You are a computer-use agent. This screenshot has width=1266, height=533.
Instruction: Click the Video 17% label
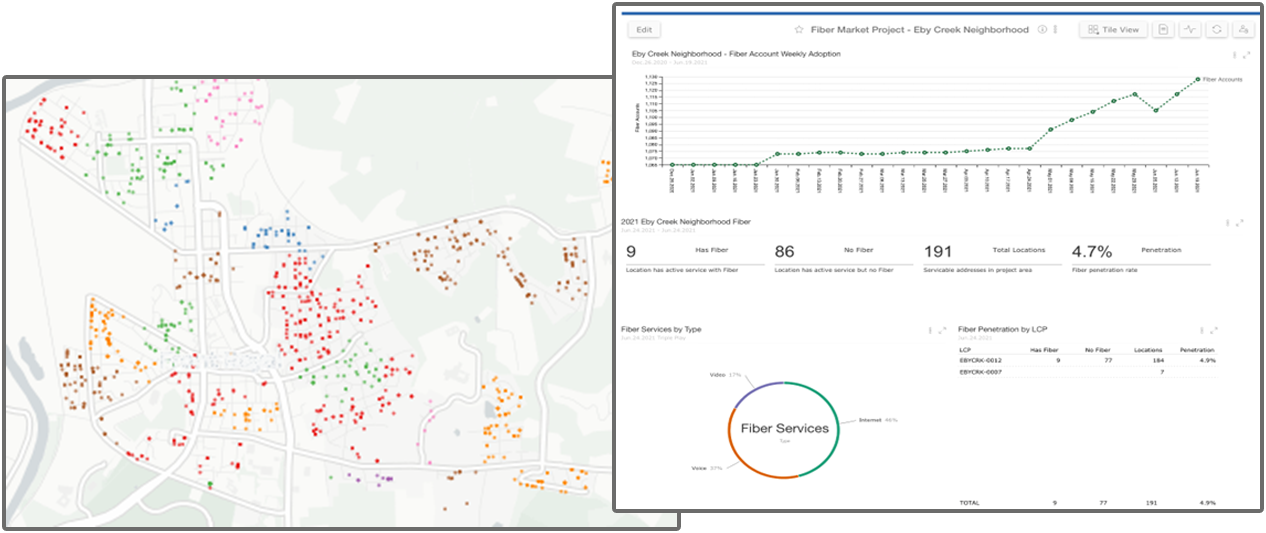coord(725,375)
